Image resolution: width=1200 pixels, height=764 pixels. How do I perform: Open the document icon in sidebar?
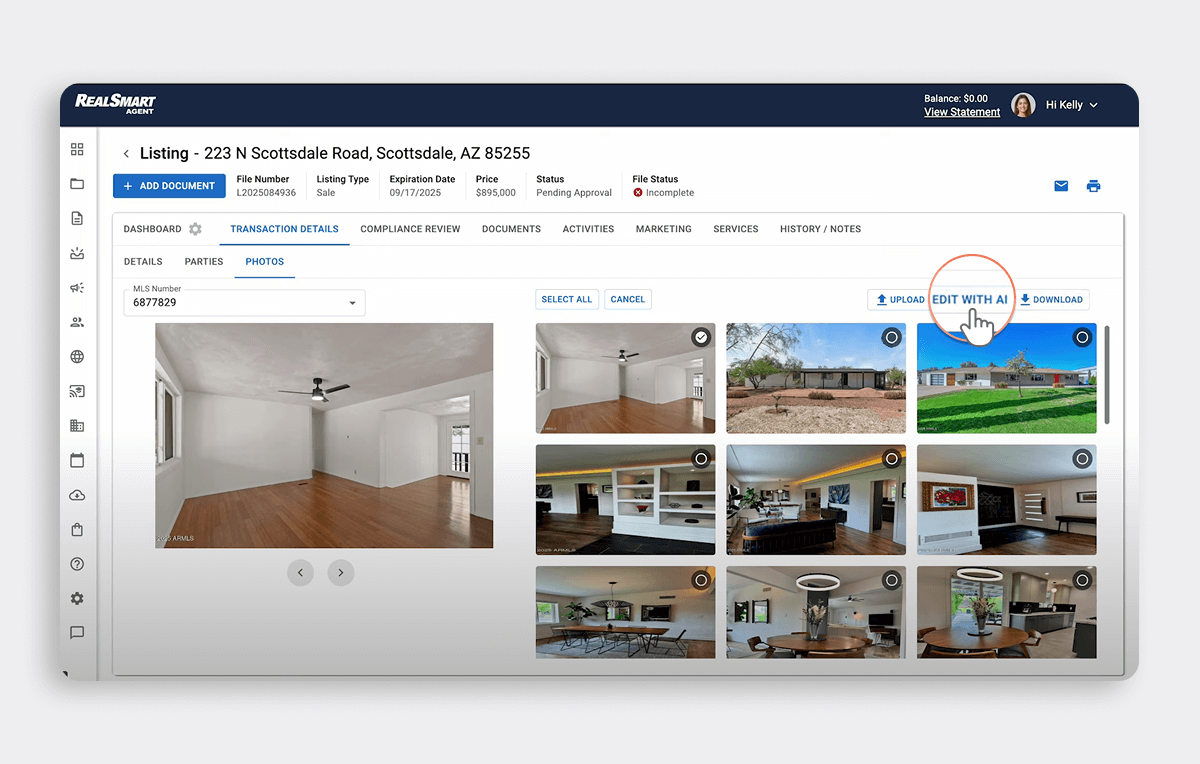pyautogui.click(x=77, y=219)
